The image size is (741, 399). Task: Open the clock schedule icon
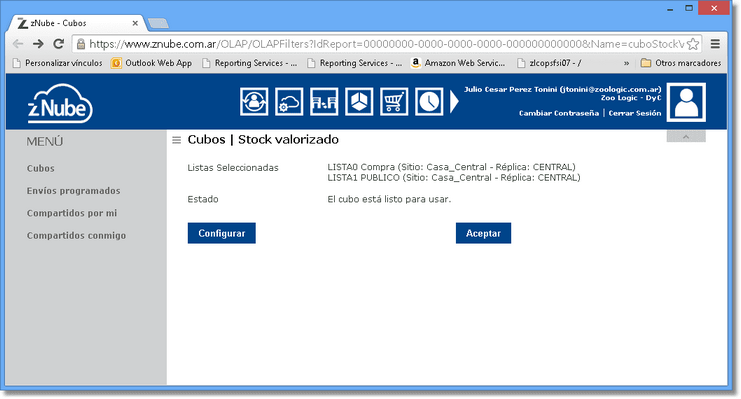[429, 101]
